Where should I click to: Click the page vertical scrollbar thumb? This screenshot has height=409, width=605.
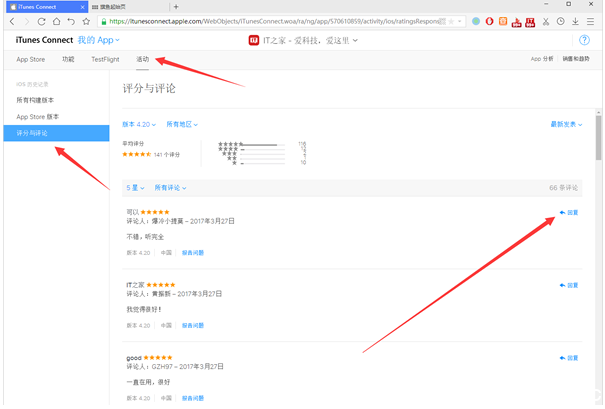tap(598, 137)
